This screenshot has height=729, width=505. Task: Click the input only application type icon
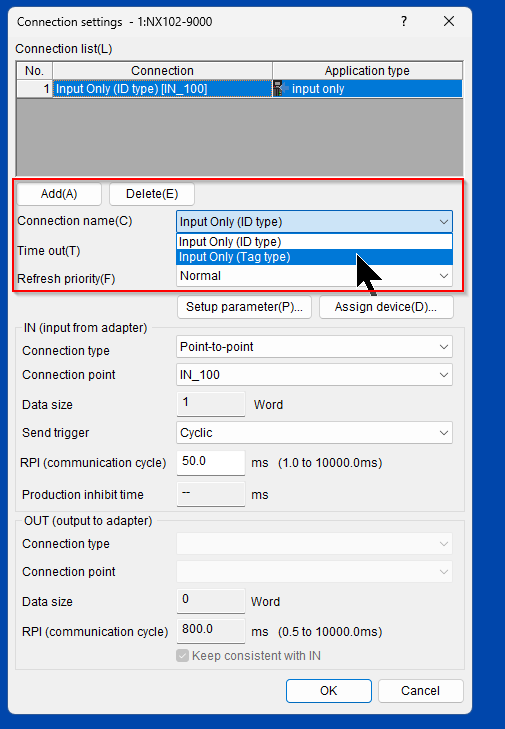click(x=280, y=88)
